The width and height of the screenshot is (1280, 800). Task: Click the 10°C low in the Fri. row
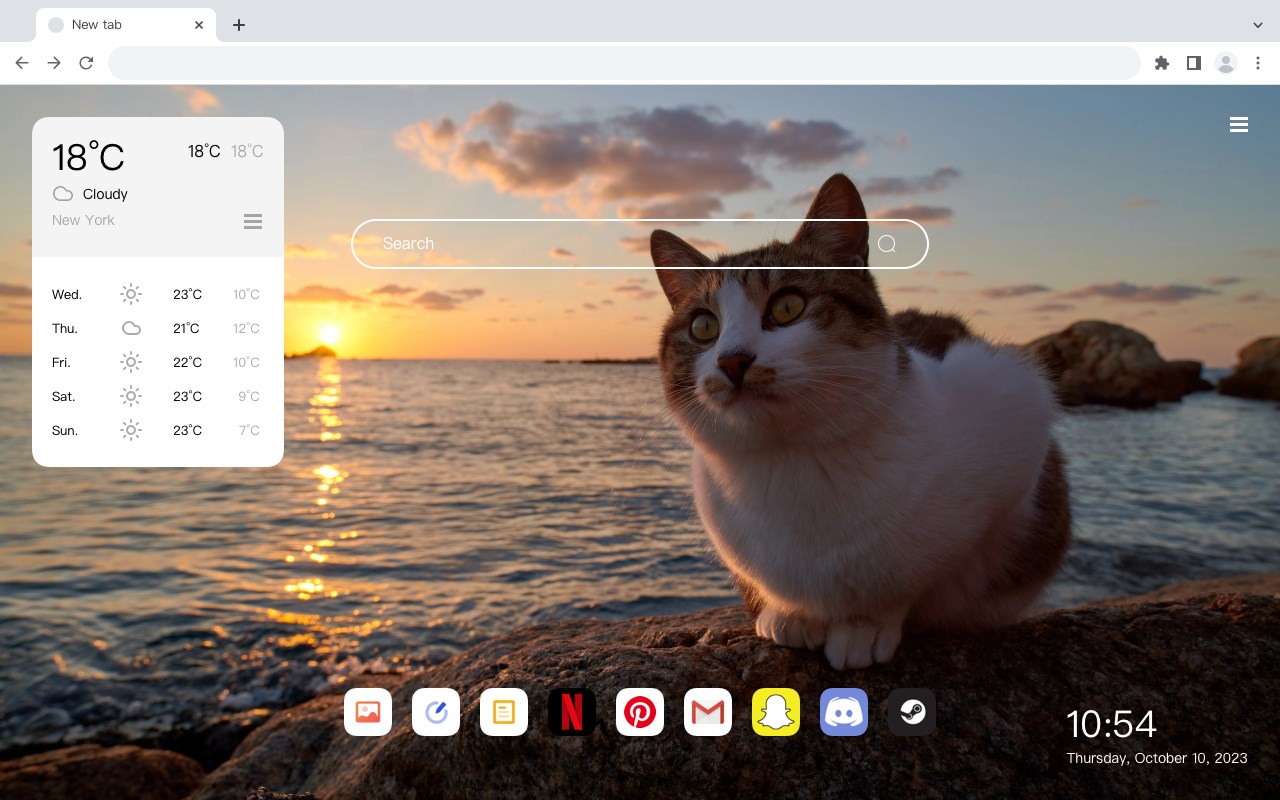[x=246, y=362]
